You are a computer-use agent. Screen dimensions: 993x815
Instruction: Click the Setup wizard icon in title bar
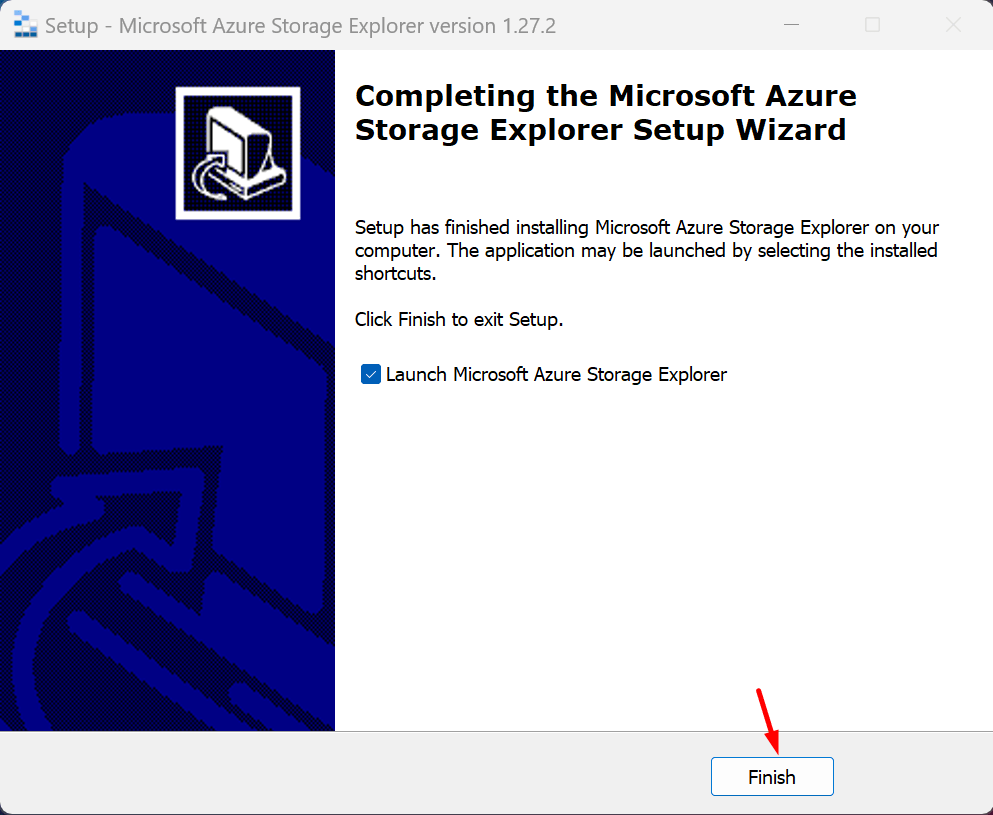[x=23, y=24]
